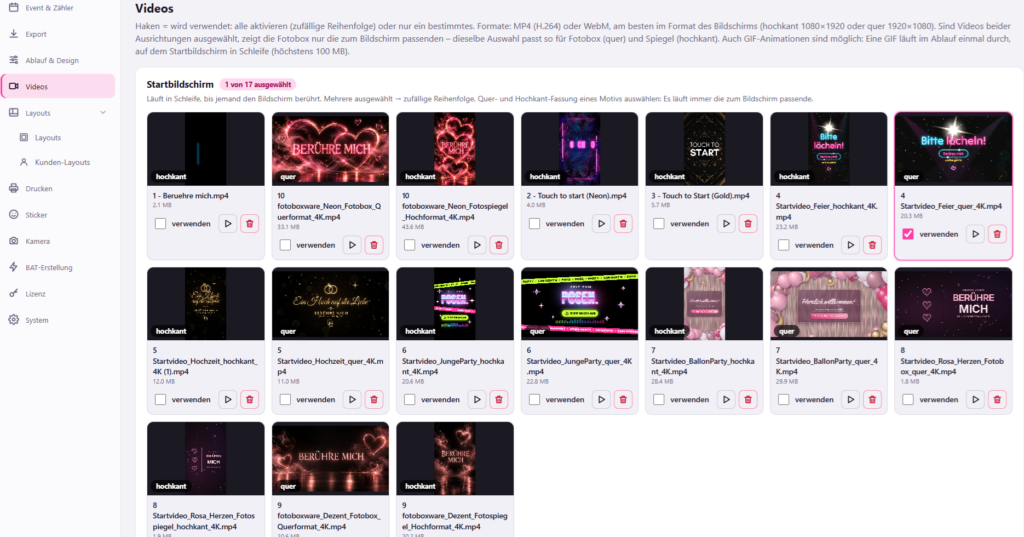Delete 1 - Beruehre mich.mp4 video
This screenshot has height=537, width=1024.
pyautogui.click(x=249, y=223)
